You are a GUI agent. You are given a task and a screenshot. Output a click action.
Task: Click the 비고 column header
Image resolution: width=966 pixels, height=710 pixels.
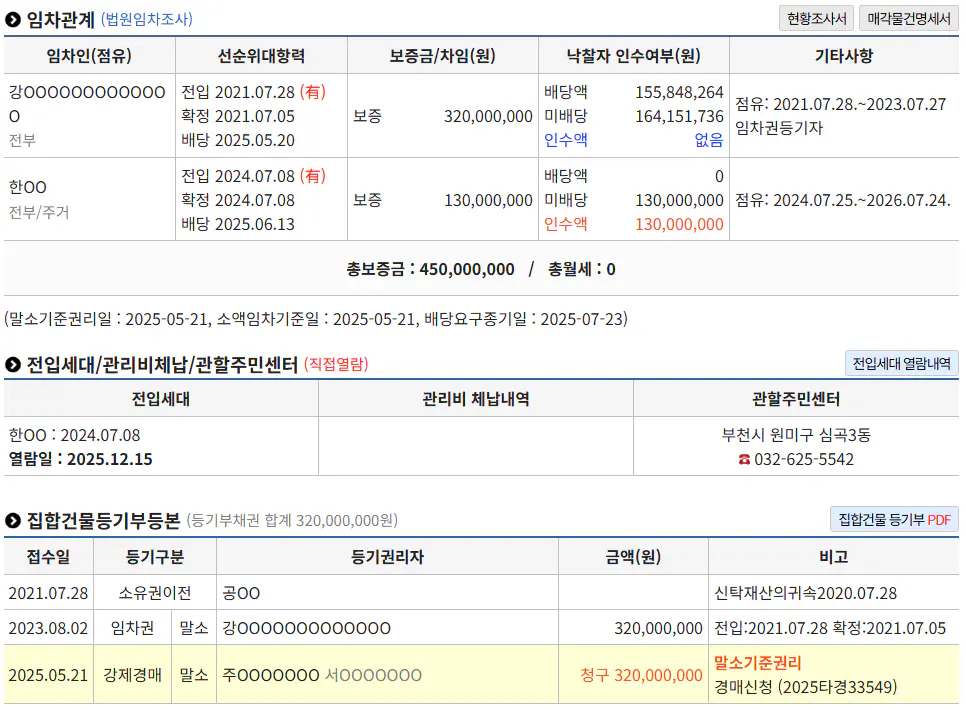834,557
